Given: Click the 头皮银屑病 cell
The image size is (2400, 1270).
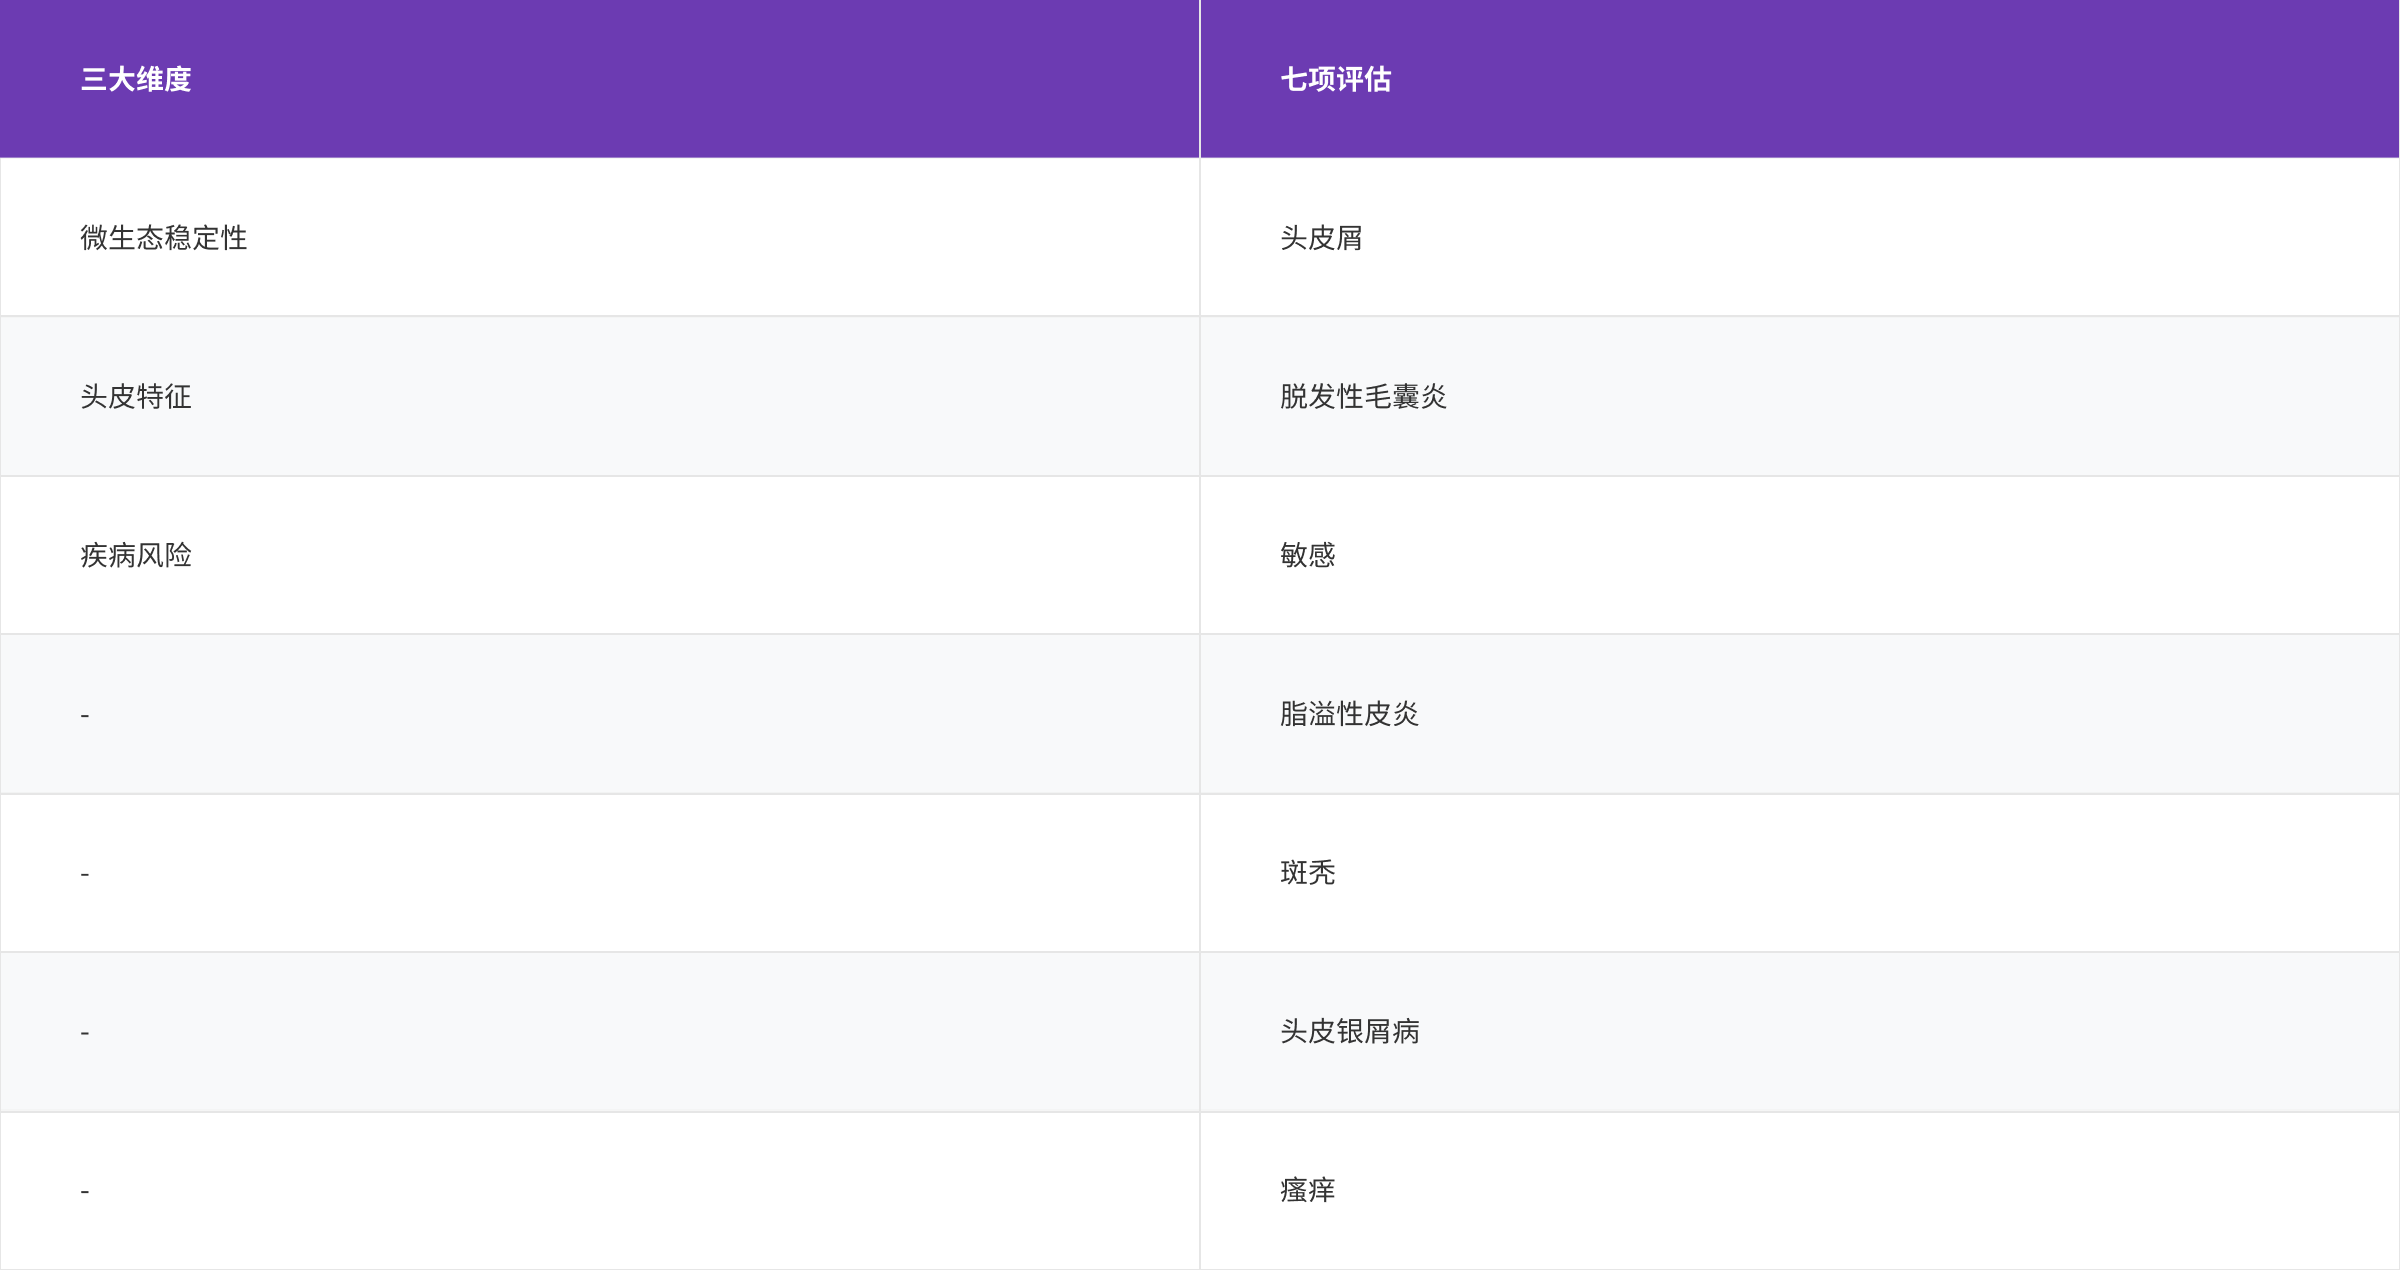Looking at the screenshot, I should point(1349,1031).
